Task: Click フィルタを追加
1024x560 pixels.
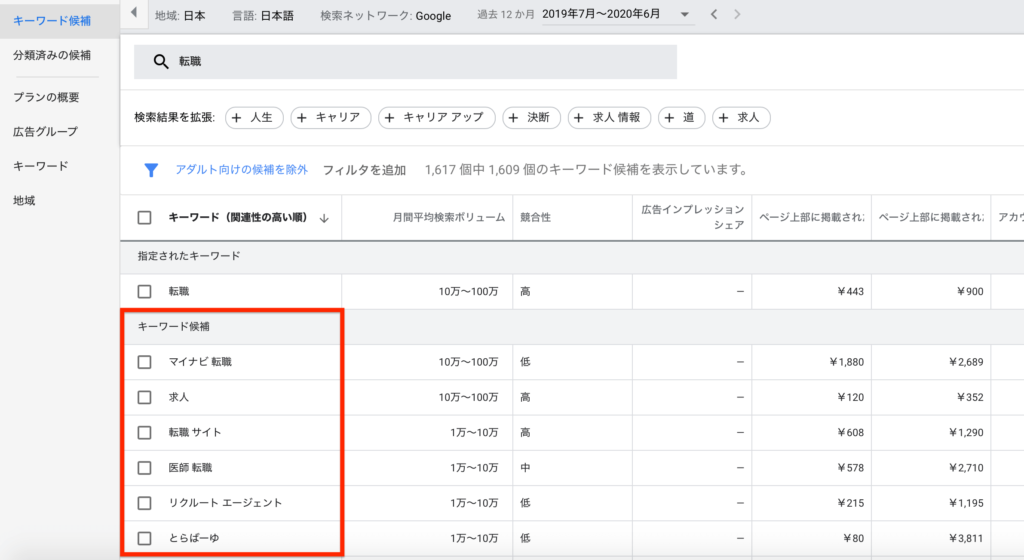Action: pos(364,170)
